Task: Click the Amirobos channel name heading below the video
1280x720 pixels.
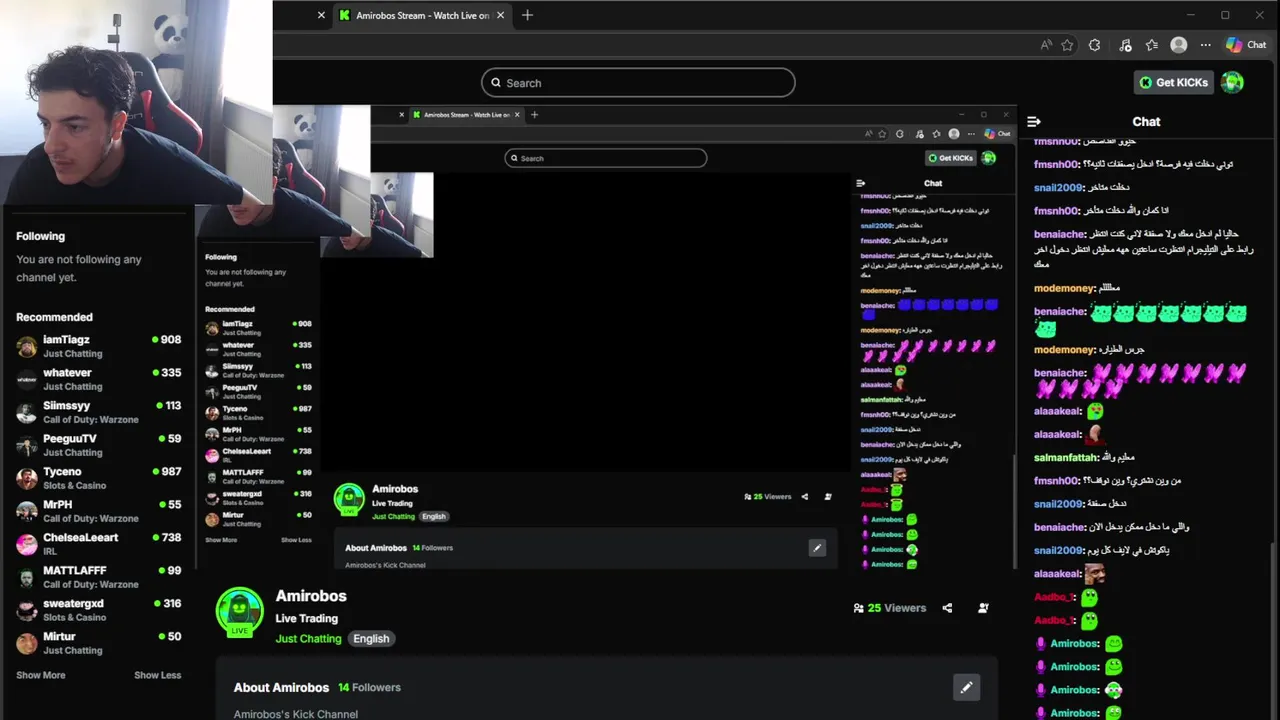Action: click(311, 596)
